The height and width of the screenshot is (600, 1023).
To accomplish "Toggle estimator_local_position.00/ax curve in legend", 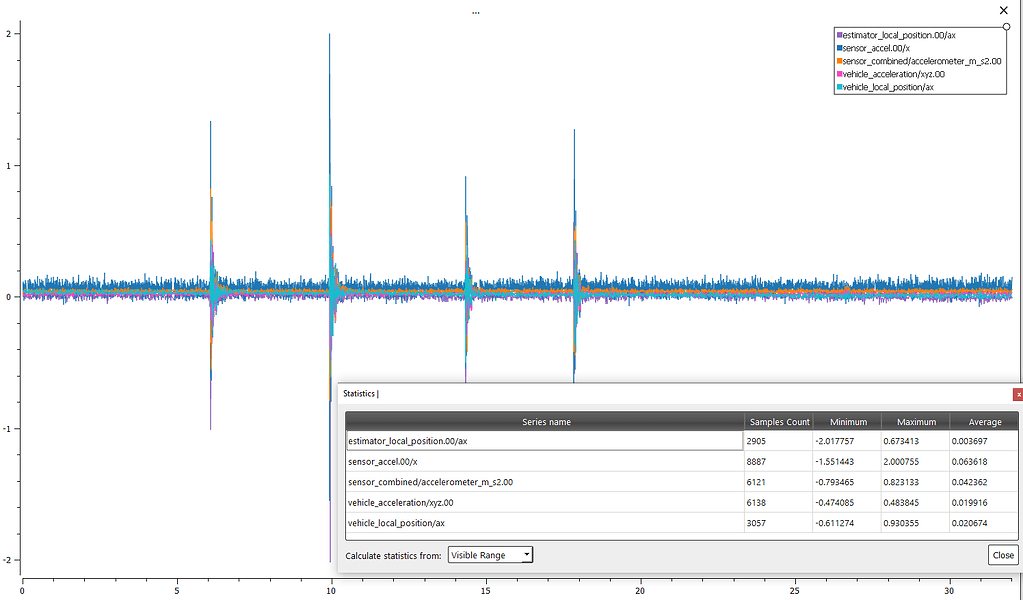I will (x=900, y=34).
